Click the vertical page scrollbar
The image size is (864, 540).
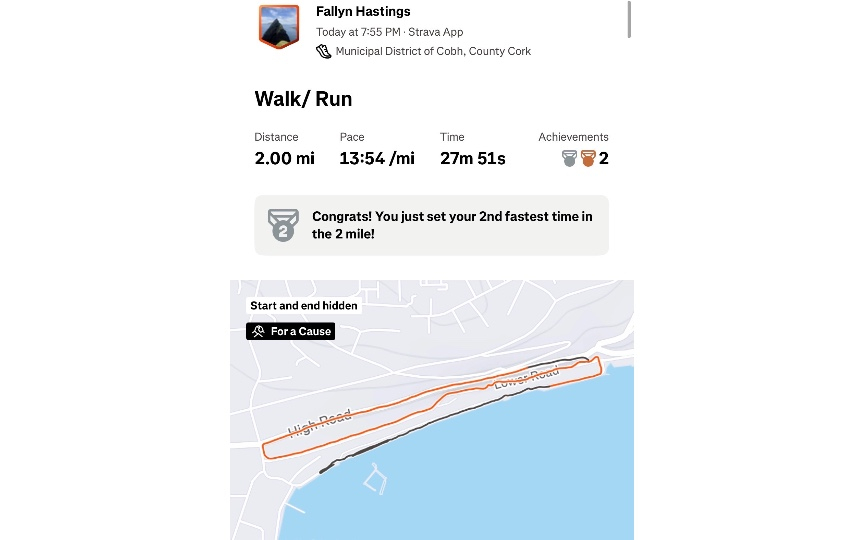(x=629, y=19)
